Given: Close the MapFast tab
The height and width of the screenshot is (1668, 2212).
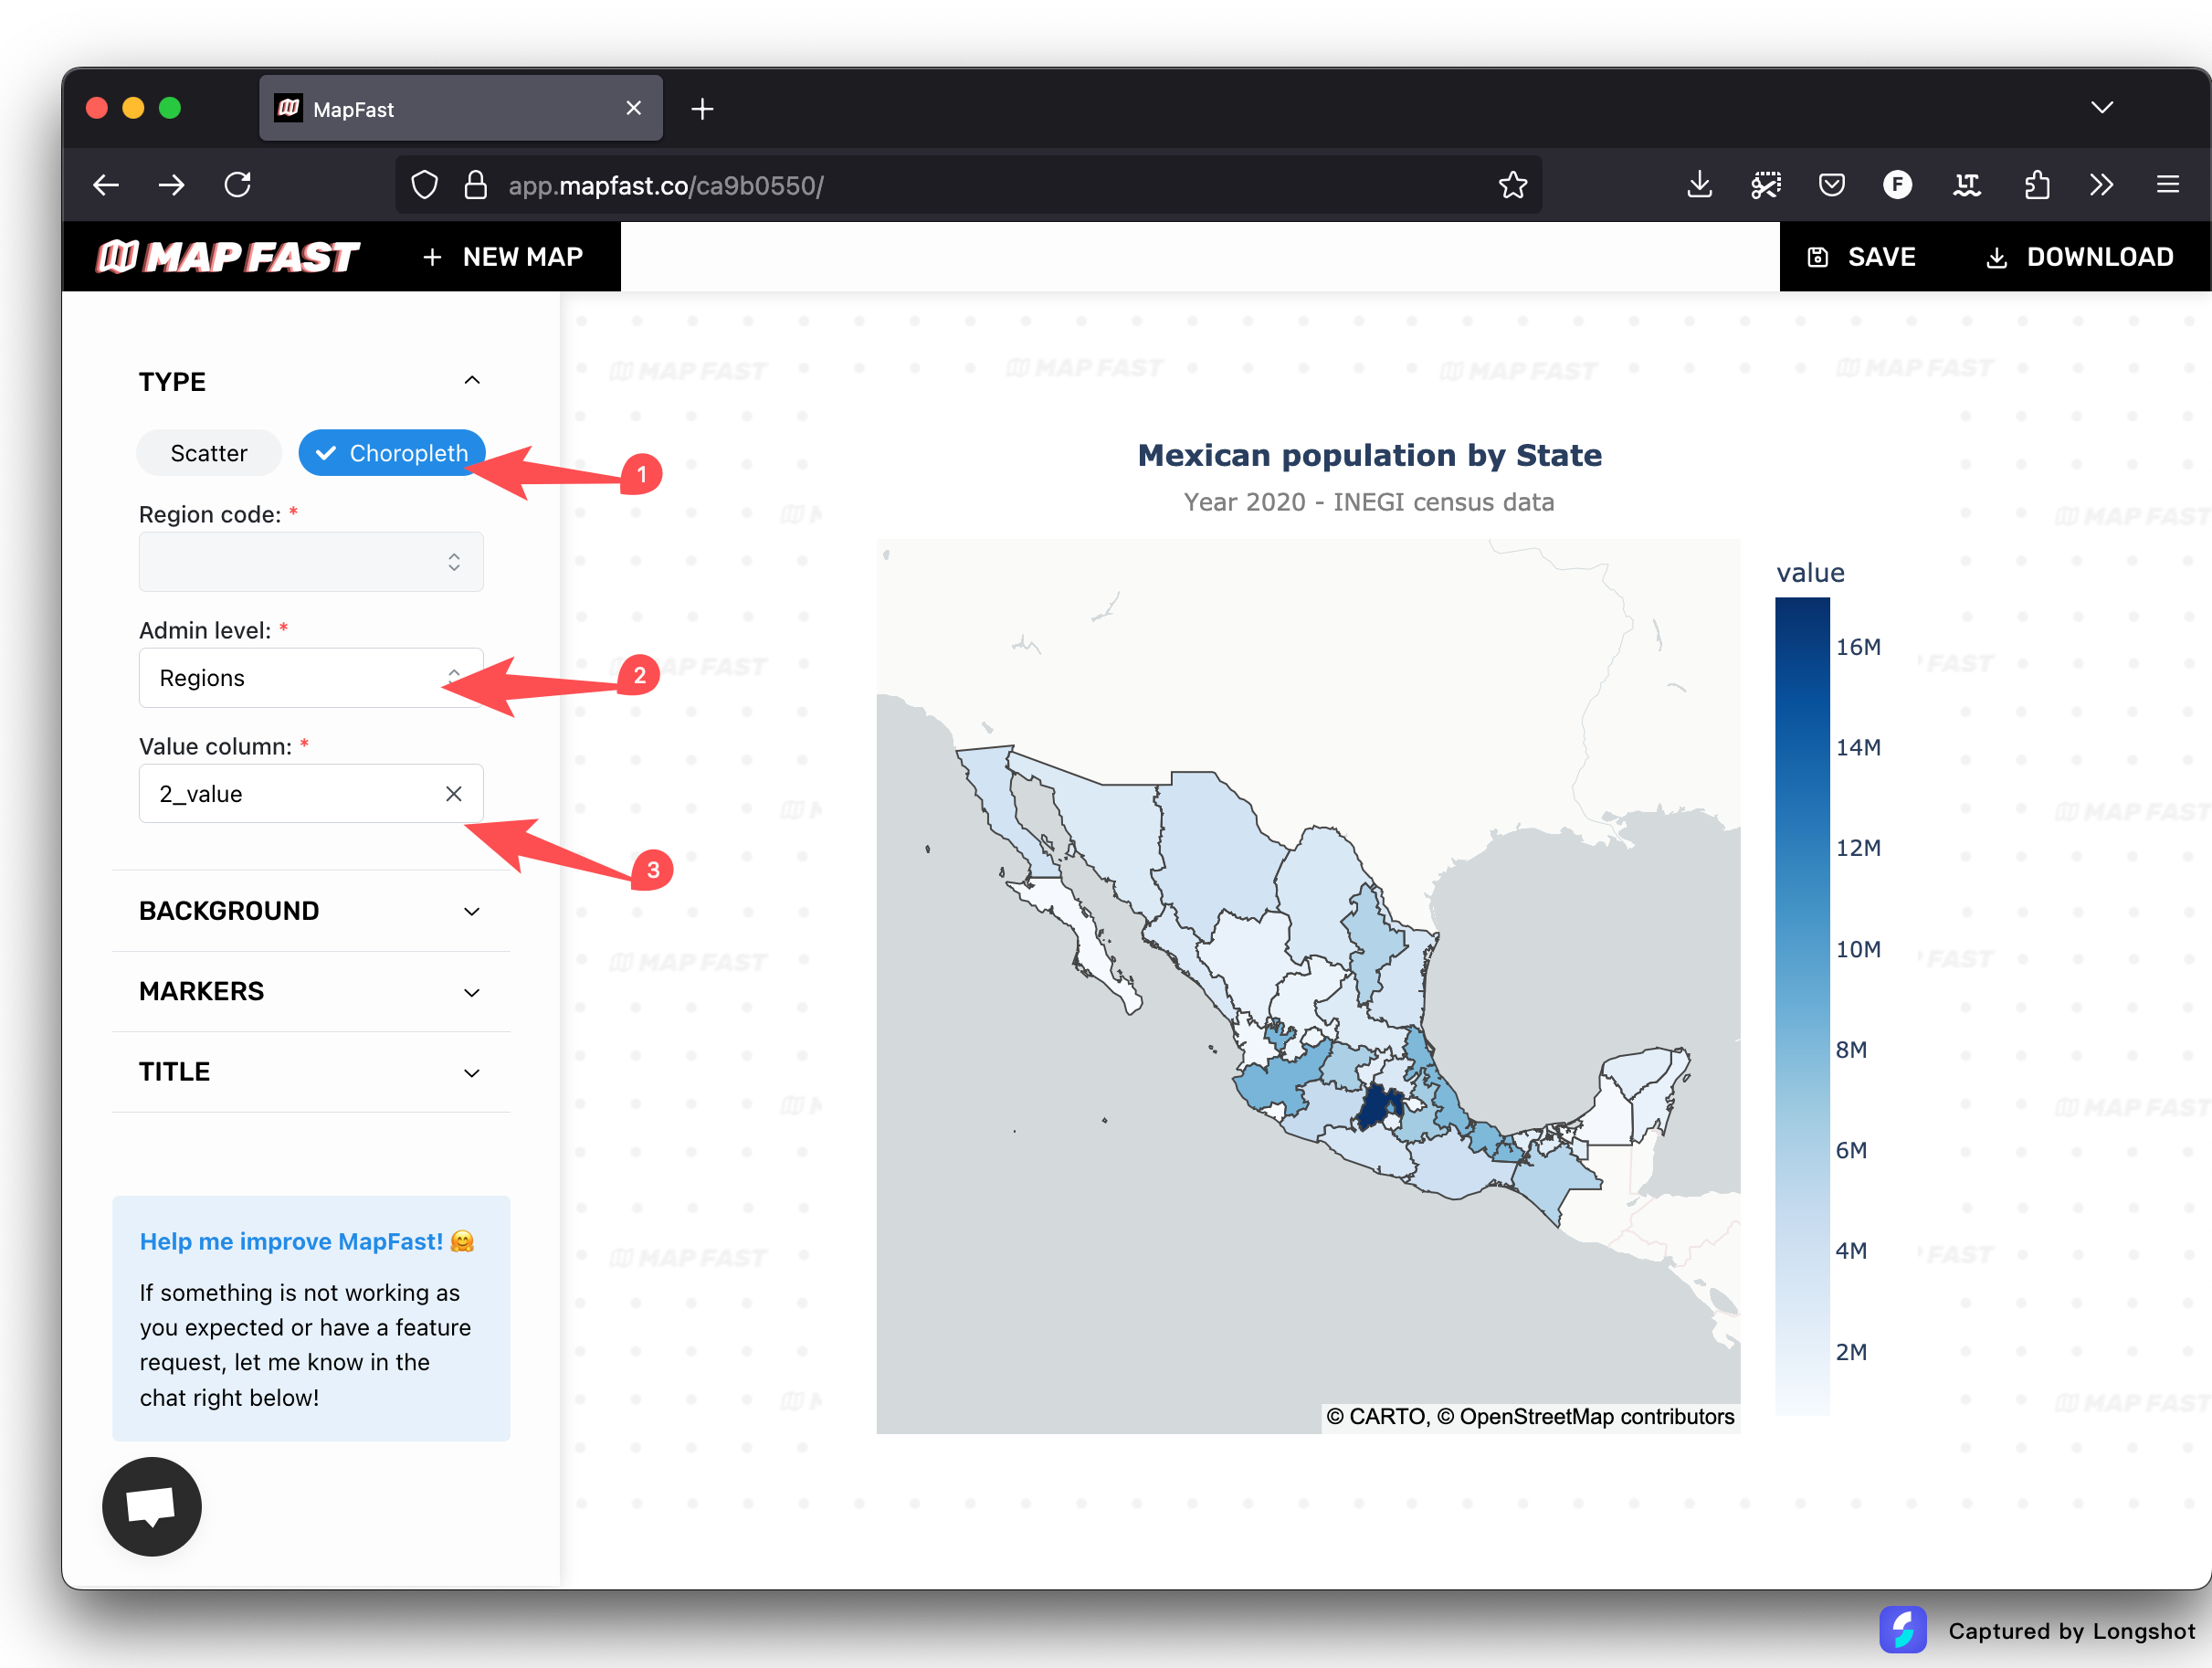Looking at the screenshot, I should click(634, 108).
